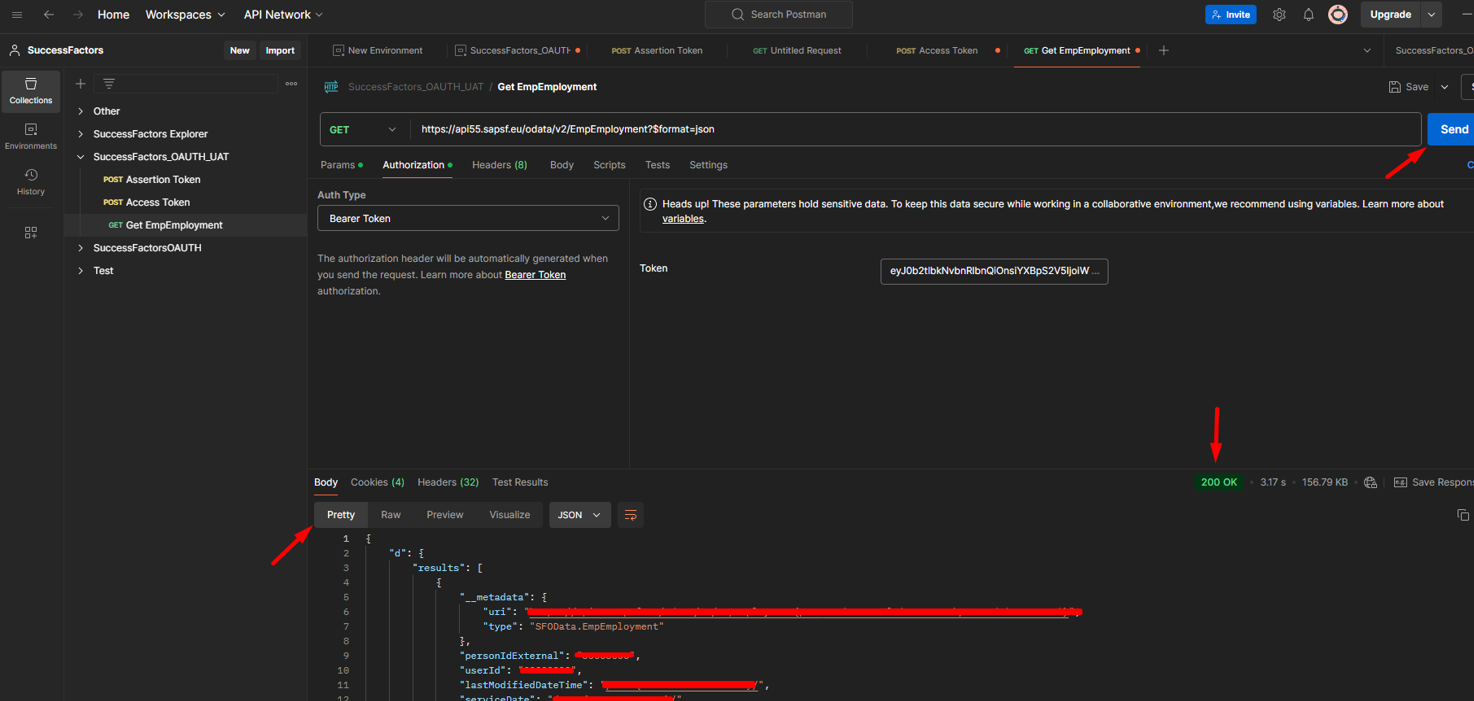This screenshot has width=1474, height=701.
Task: Switch to POST Assertion Token tab
Action: tap(657, 50)
